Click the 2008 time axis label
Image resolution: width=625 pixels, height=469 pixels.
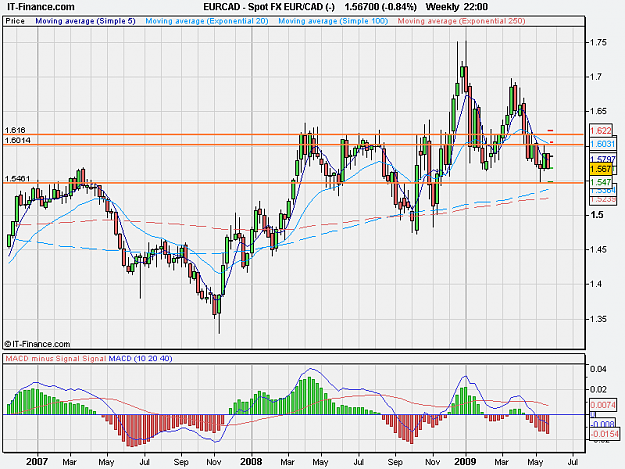[x=251, y=462]
